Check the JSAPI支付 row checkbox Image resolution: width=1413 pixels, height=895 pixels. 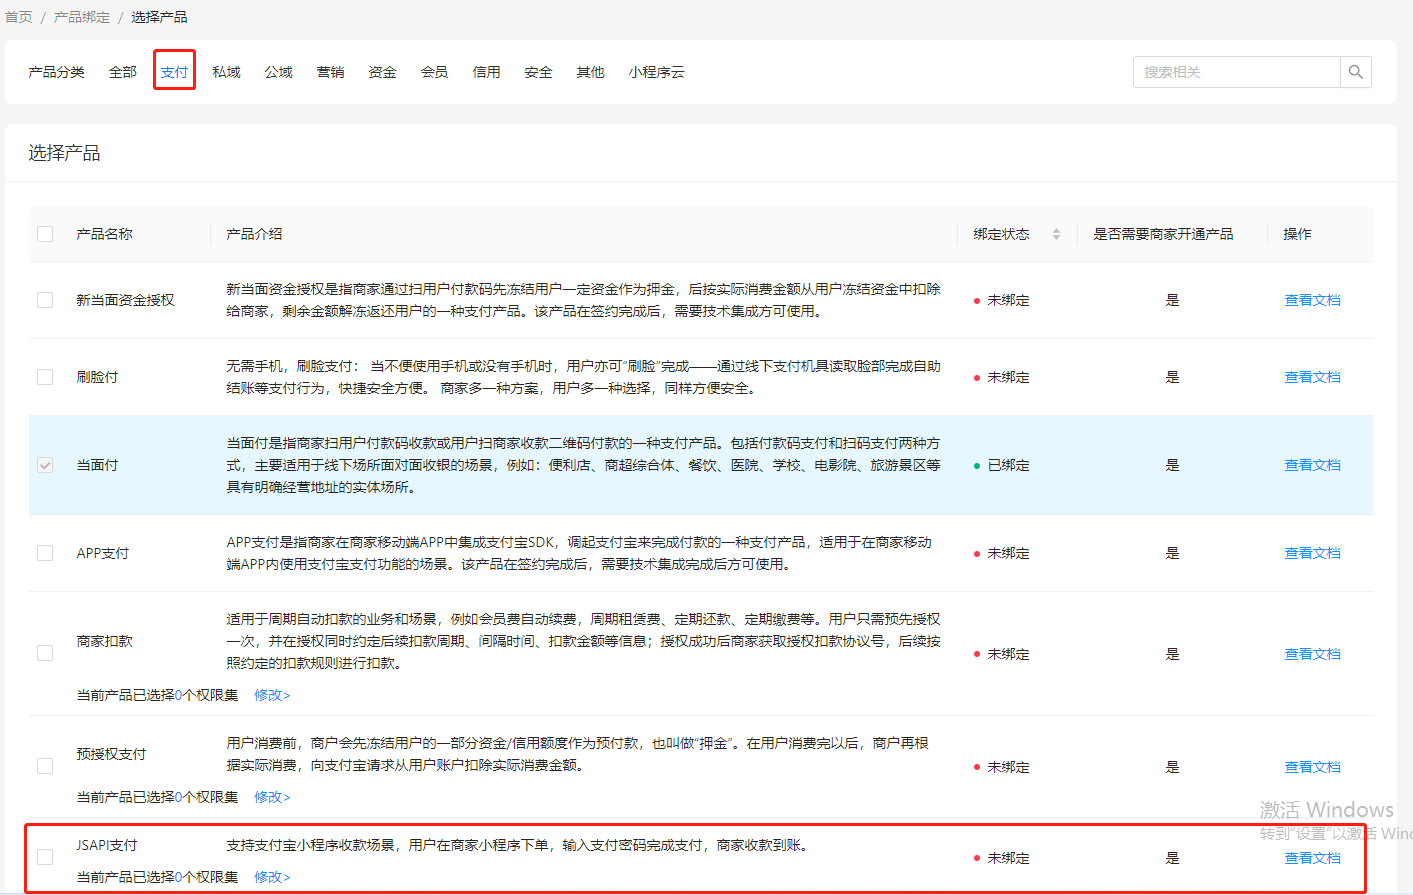point(45,857)
